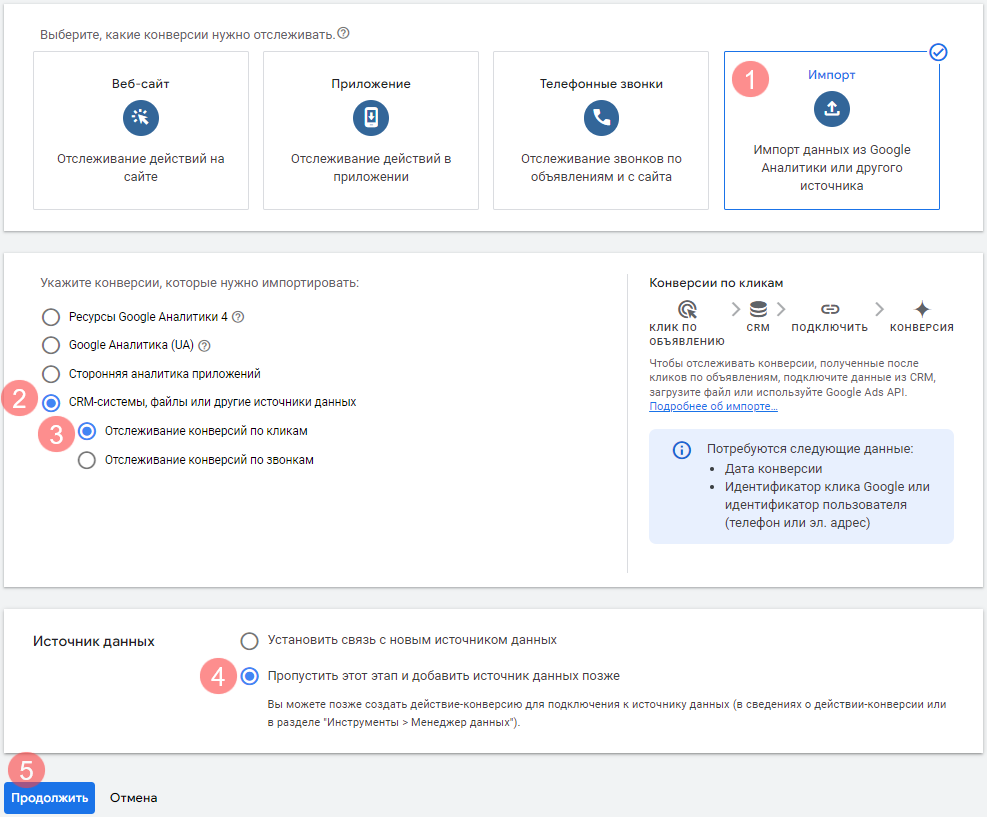
Task: Click the App phone download icon
Action: 371,118
